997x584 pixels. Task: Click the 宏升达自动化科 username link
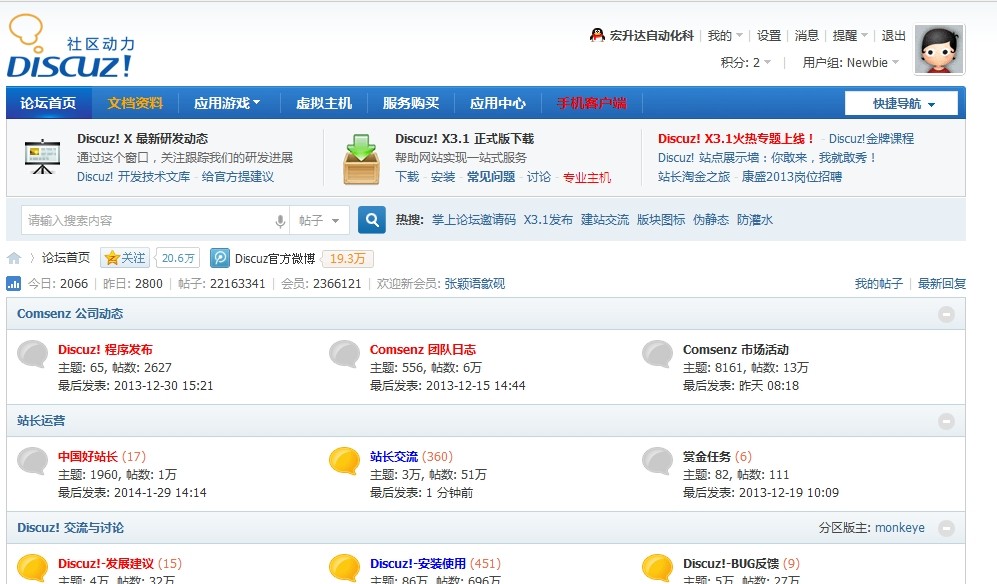652,36
